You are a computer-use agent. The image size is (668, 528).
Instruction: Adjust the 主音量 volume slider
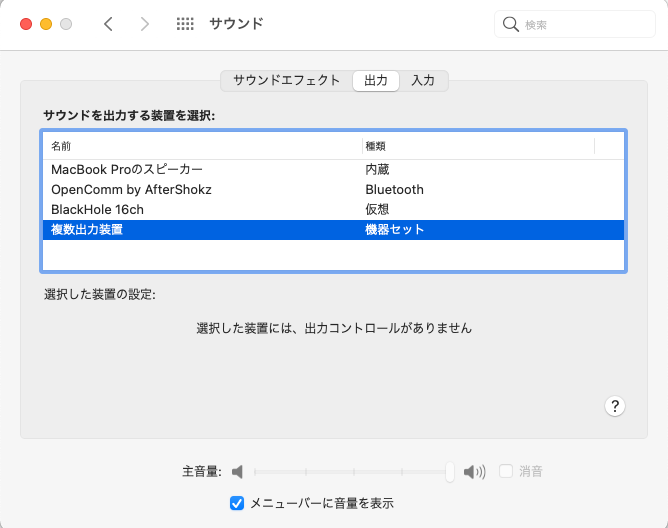[352, 472]
